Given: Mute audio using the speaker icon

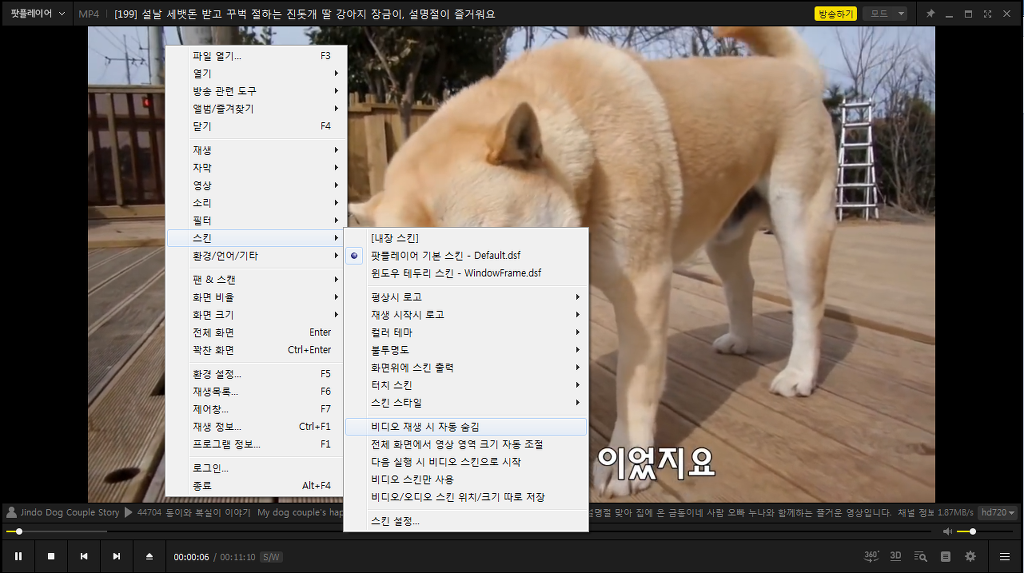Looking at the screenshot, I should [x=948, y=531].
